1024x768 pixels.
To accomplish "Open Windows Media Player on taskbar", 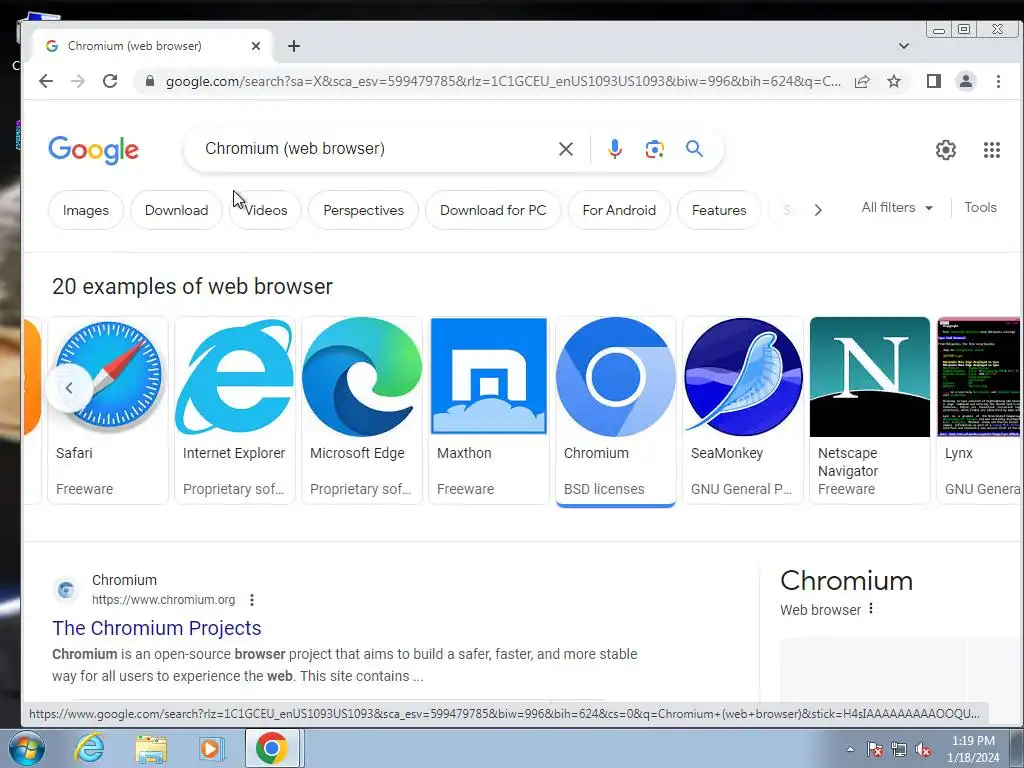I will click(212, 748).
